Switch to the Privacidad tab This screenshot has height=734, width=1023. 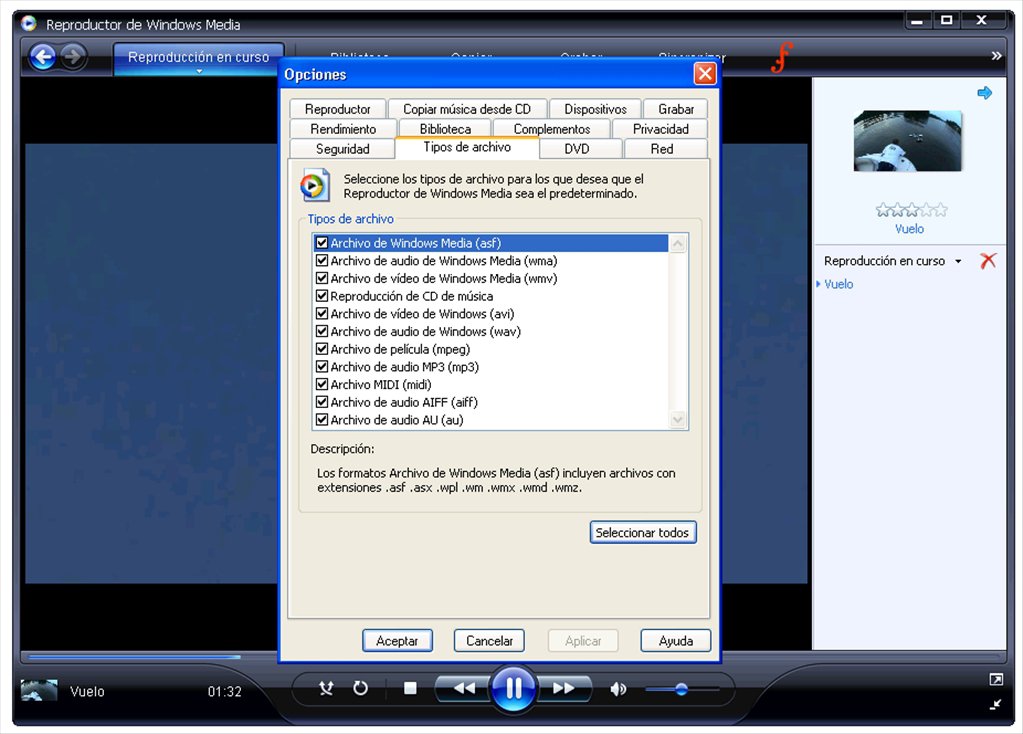click(x=660, y=129)
